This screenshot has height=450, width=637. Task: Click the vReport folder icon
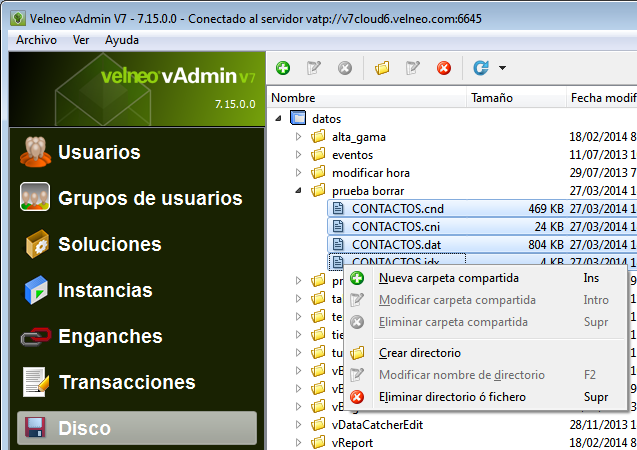pyautogui.click(x=318, y=441)
